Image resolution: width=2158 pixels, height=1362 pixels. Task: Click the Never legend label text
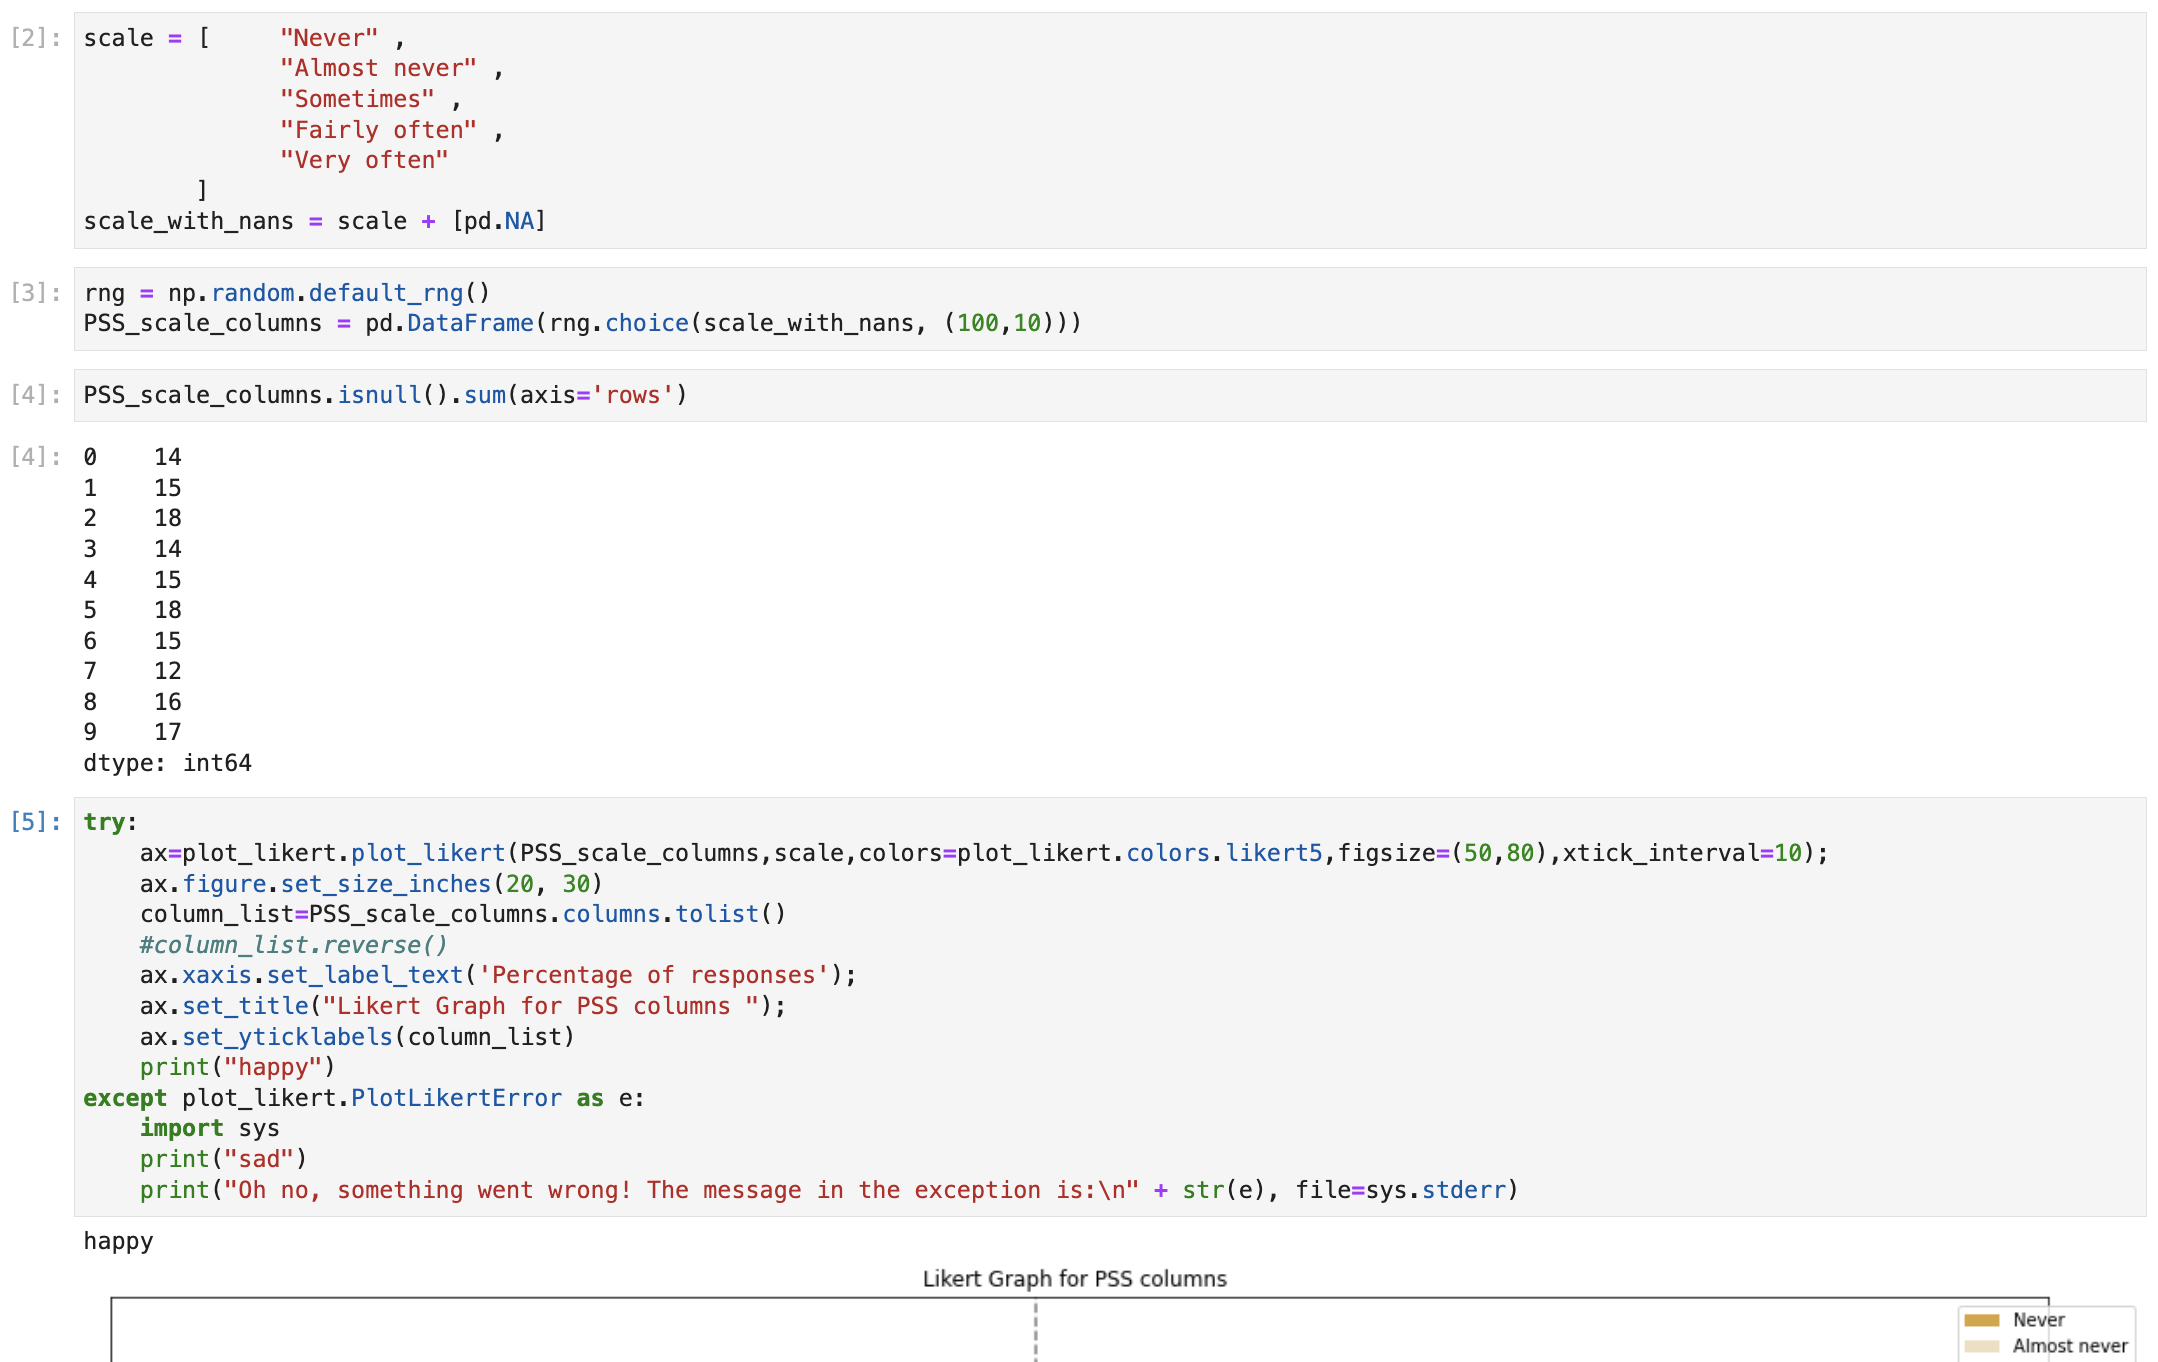(x=2037, y=1320)
